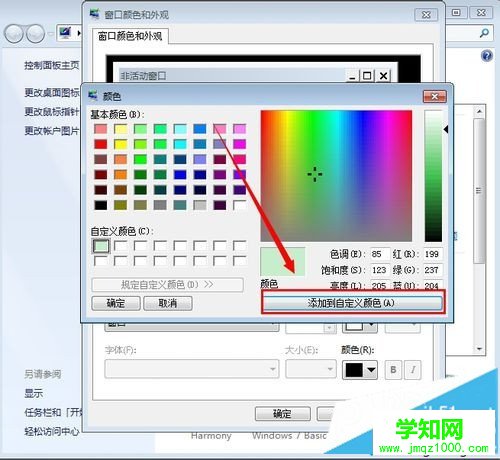Click the 饱和度 saturation value field
Screen dimensions: 500x460
point(380,270)
